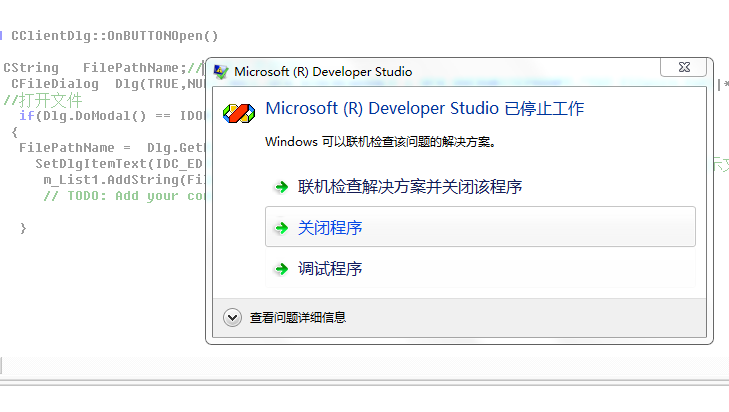Choose 调试程序 to debug the program
Viewport: 729px width, 412px height.
(x=480, y=268)
